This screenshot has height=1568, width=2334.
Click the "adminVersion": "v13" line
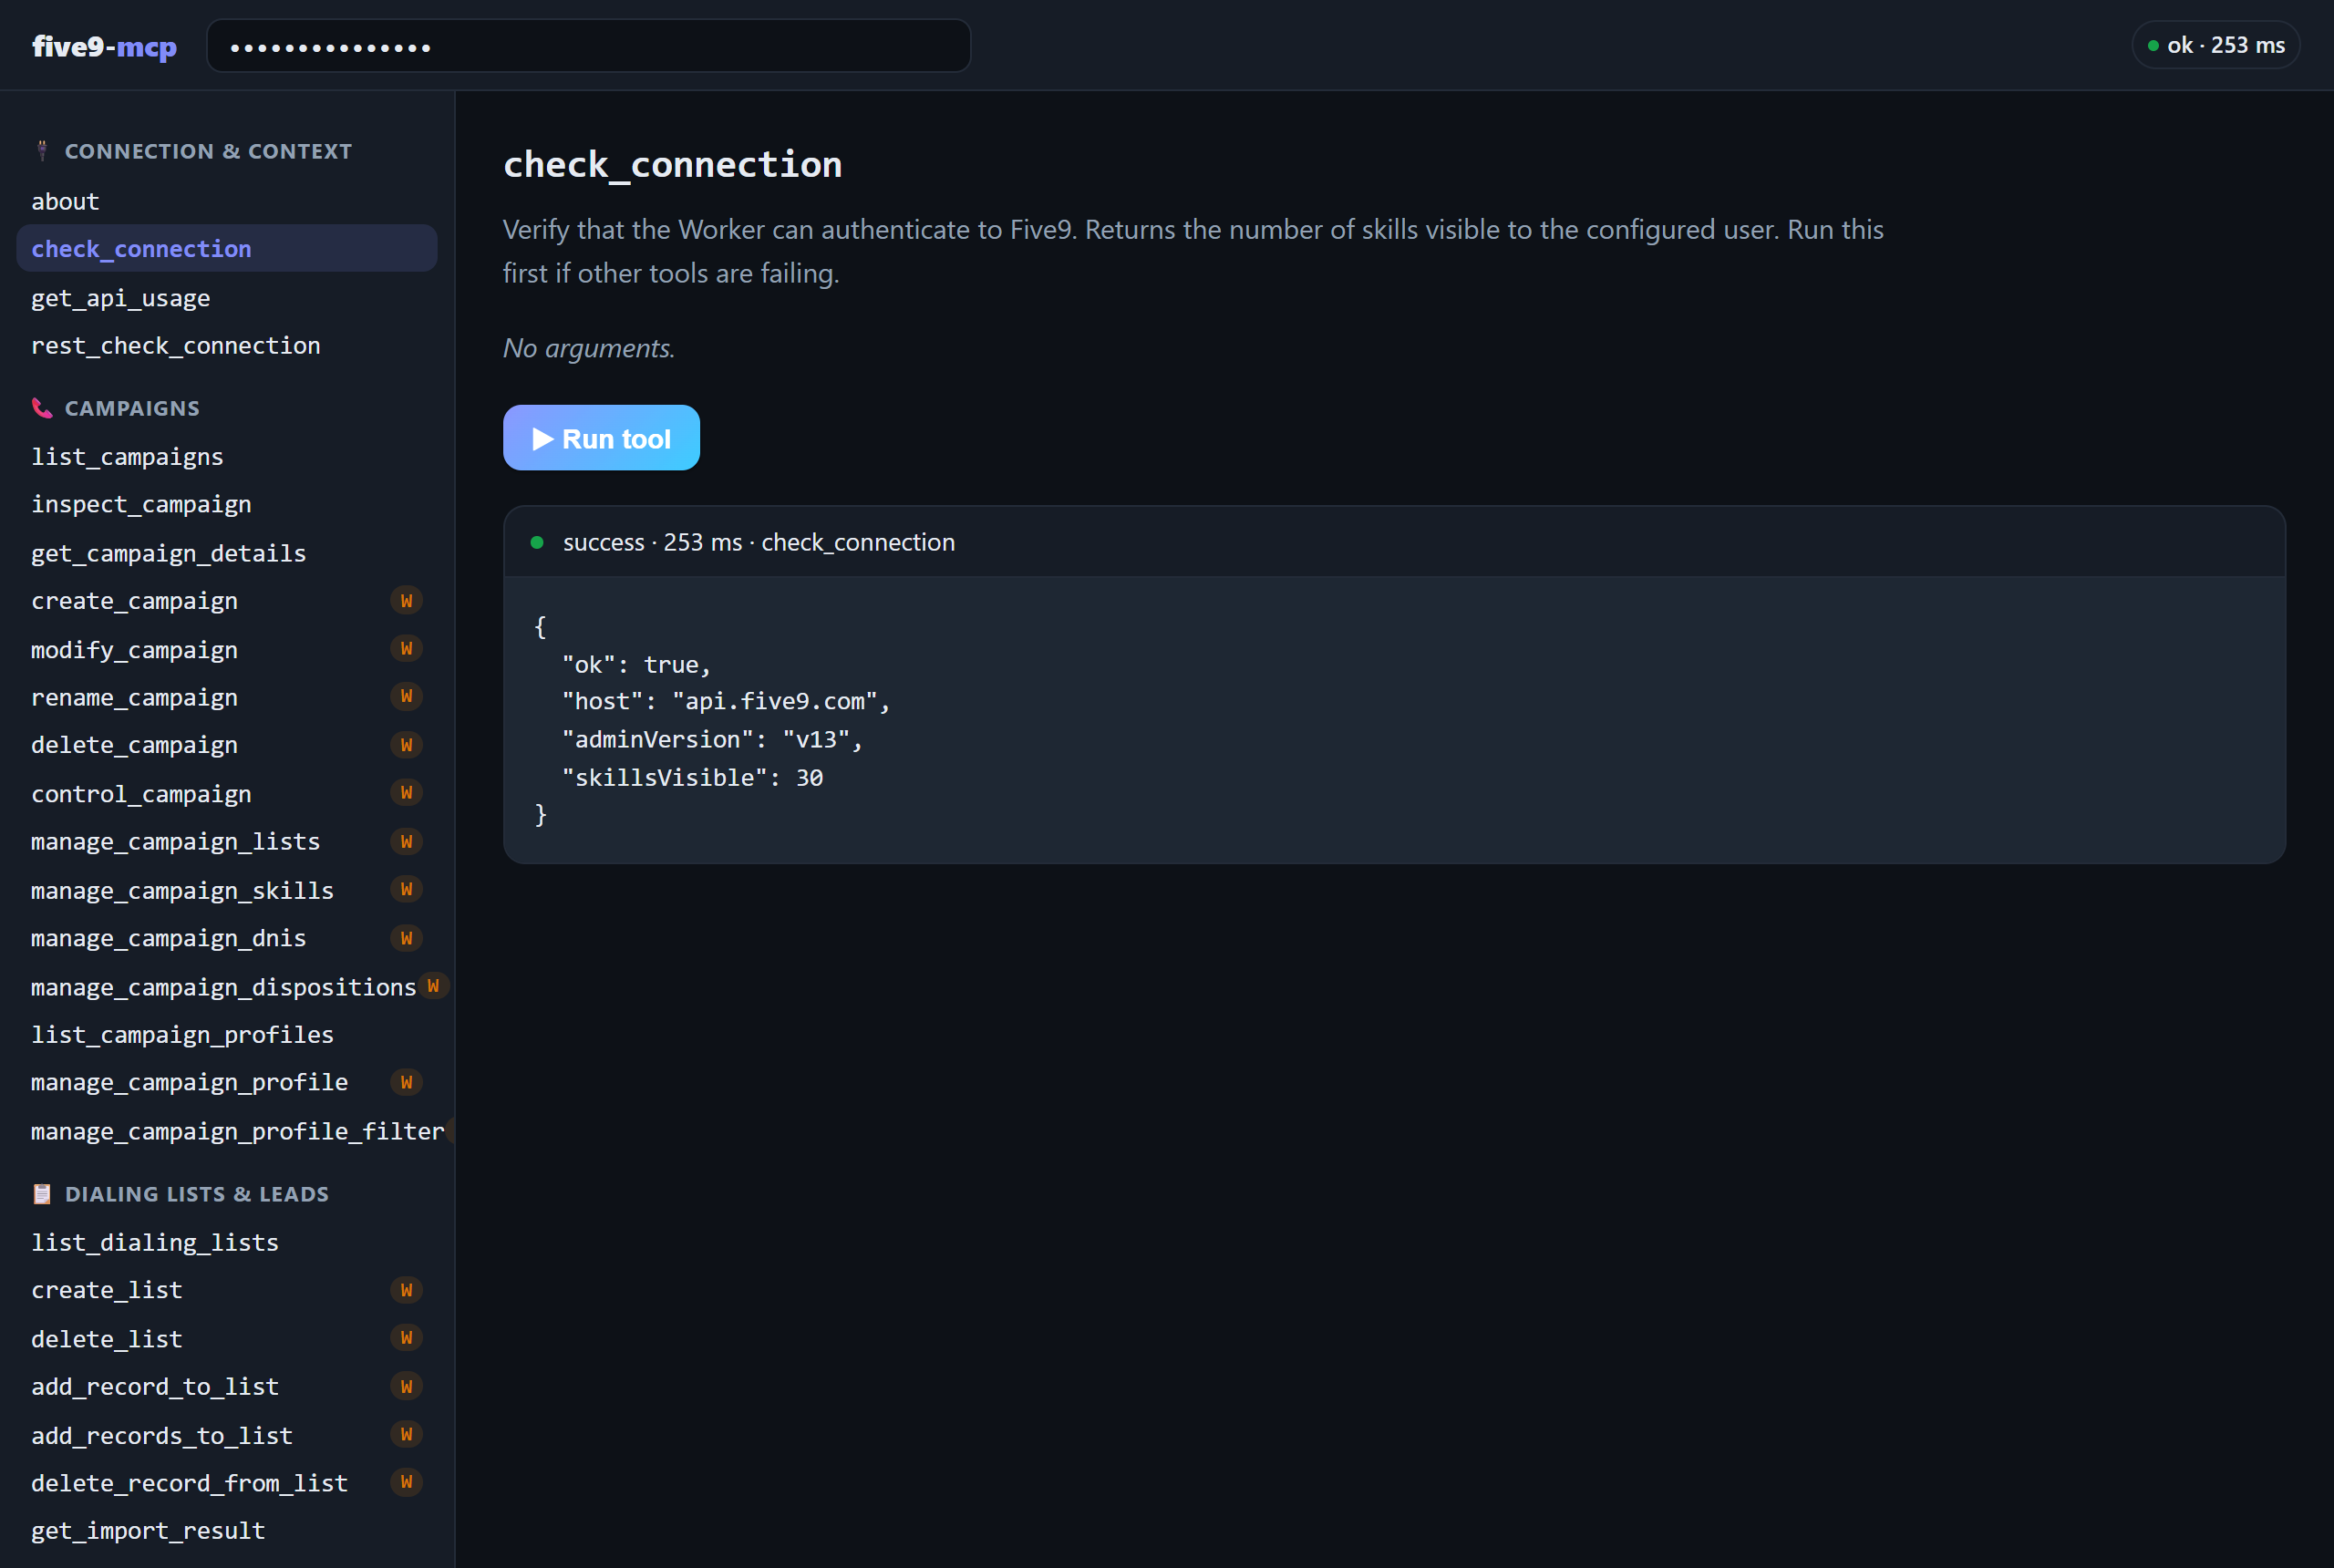712,740
